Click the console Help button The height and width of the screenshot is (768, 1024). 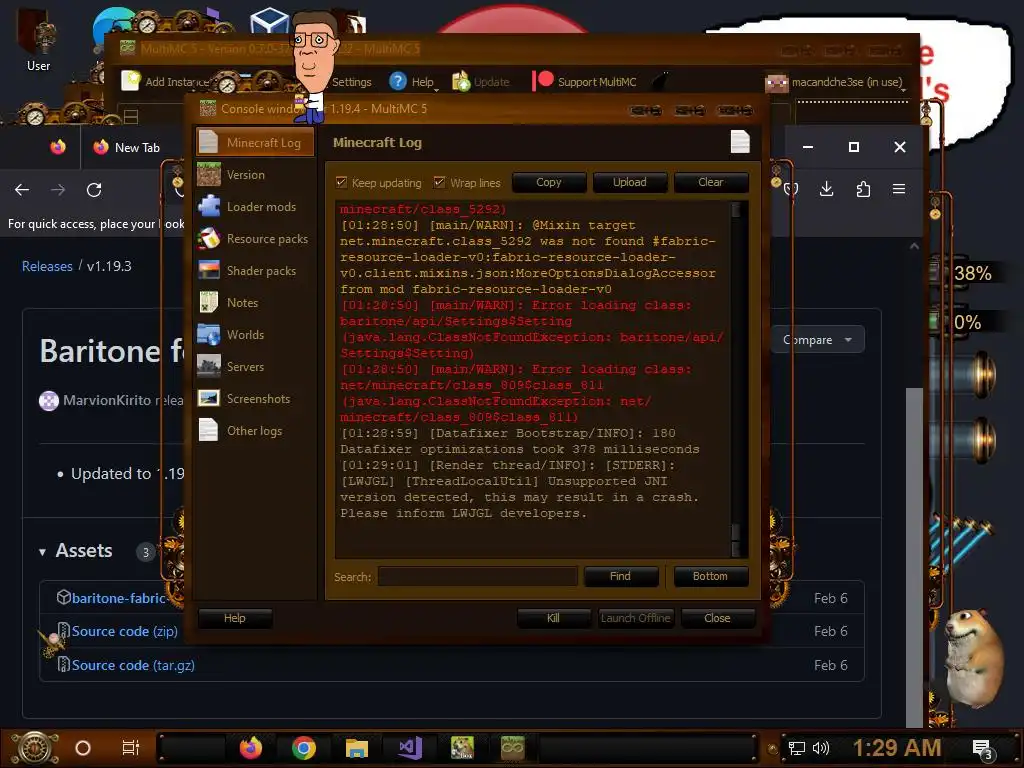tap(235, 618)
